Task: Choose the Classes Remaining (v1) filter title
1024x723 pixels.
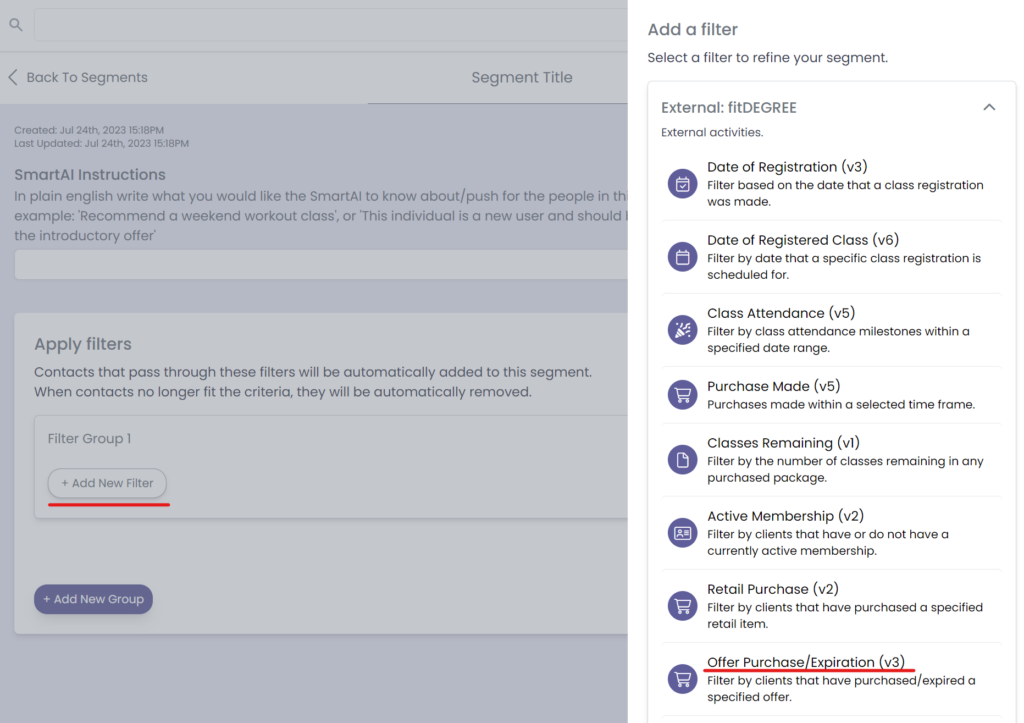Action: [x=783, y=443]
